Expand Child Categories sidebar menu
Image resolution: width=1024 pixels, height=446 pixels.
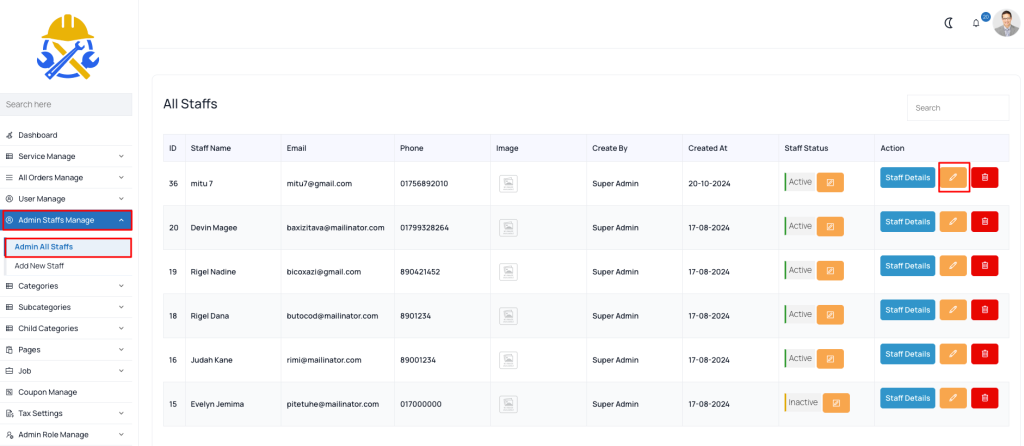(66, 328)
